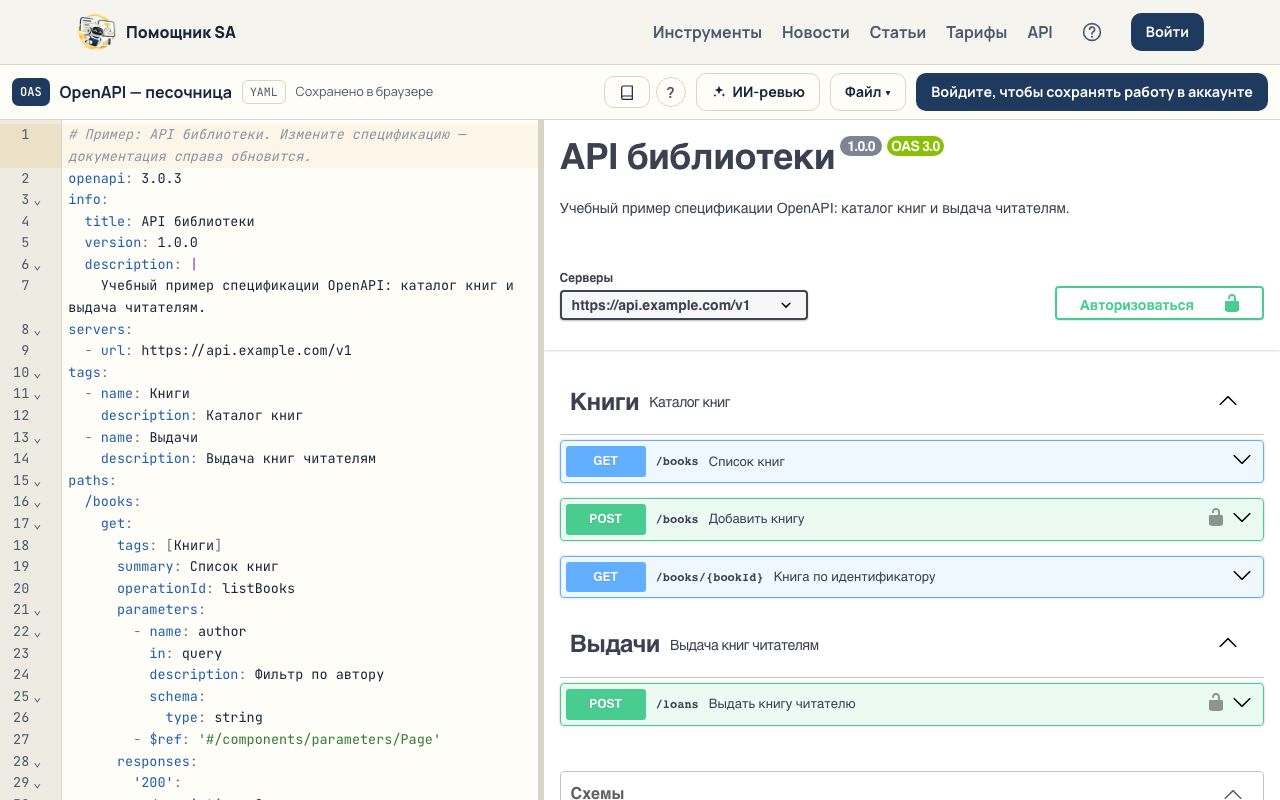This screenshot has width=1280, height=800.
Task: Collapse the Выдачи tag section
Action: [1228, 644]
